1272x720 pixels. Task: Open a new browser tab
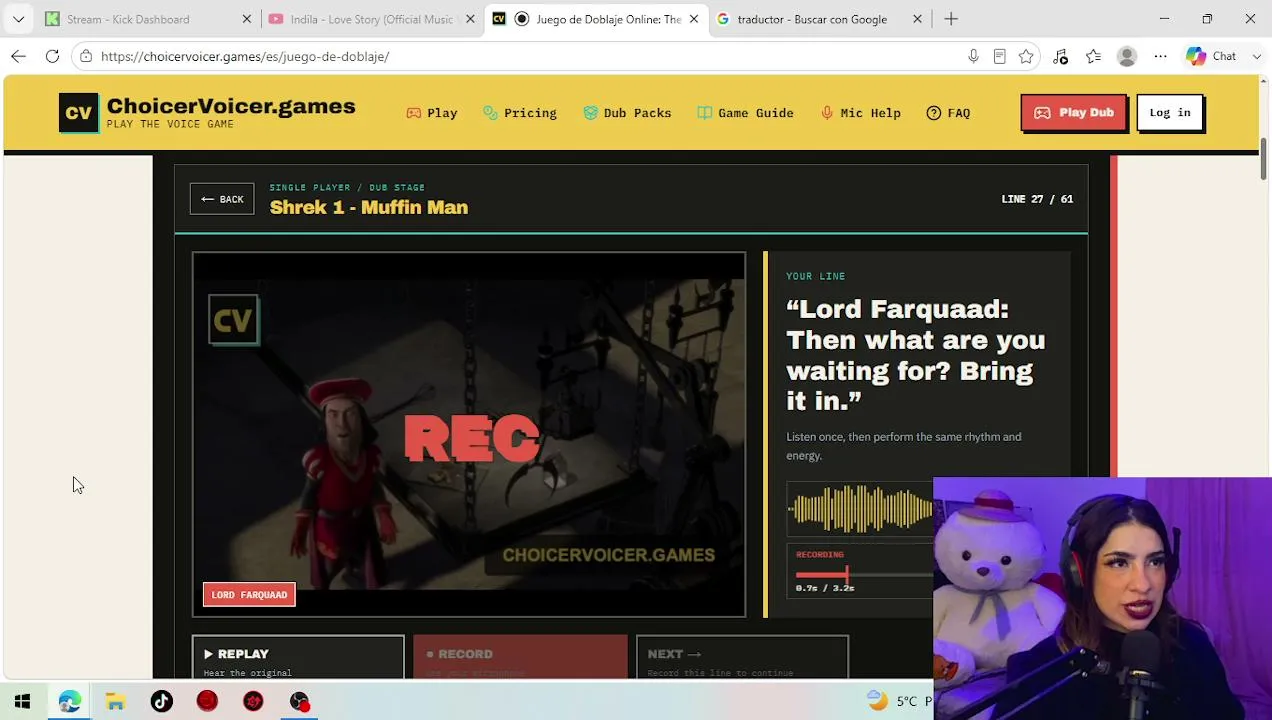(951, 19)
